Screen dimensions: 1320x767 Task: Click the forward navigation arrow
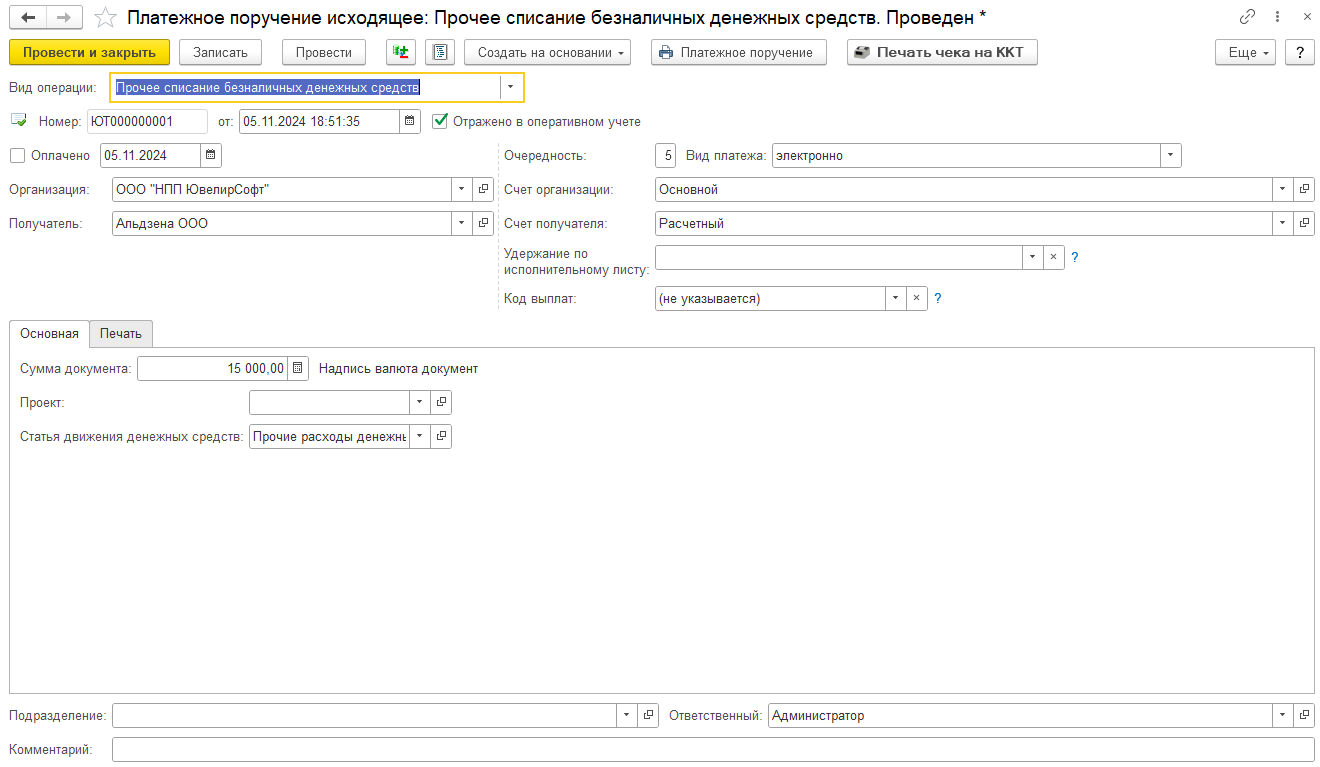[65, 17]
